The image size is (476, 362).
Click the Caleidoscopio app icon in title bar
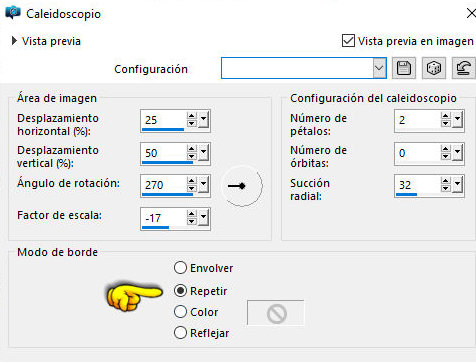point(13,13)
